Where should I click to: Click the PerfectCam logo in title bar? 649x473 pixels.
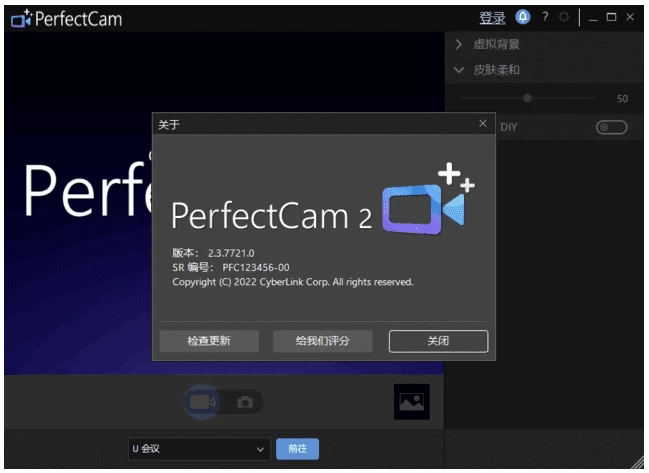pyautogui.click(x=66, y=19)
